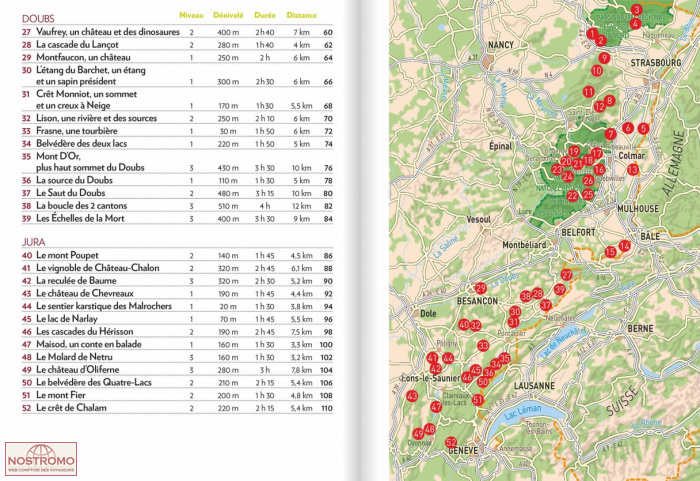Image resolution: width=700 pixels, height=481 pixels.
Task: Select row 'Le lac de Narlay'
Action: [177, 319]
